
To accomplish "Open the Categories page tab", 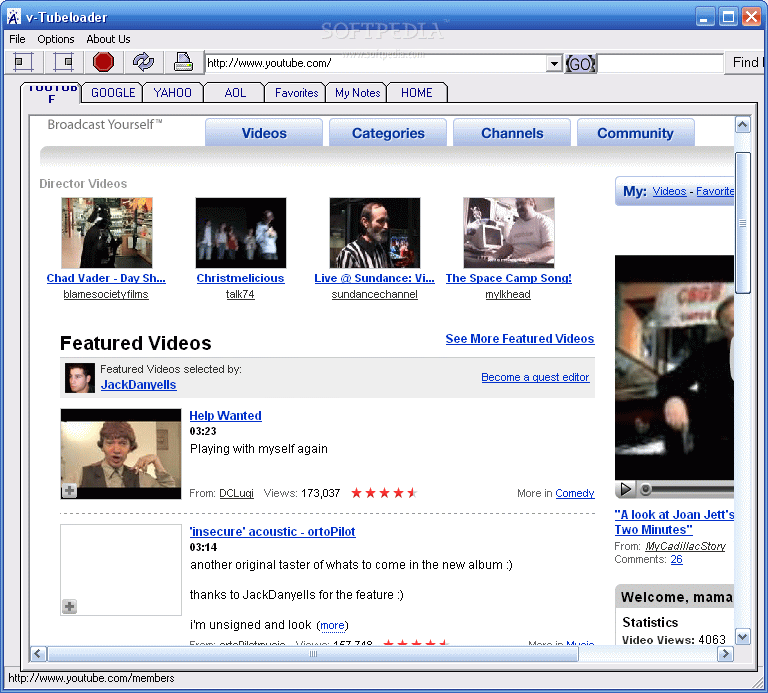I will pyautogui.click(x=388, y=133).
